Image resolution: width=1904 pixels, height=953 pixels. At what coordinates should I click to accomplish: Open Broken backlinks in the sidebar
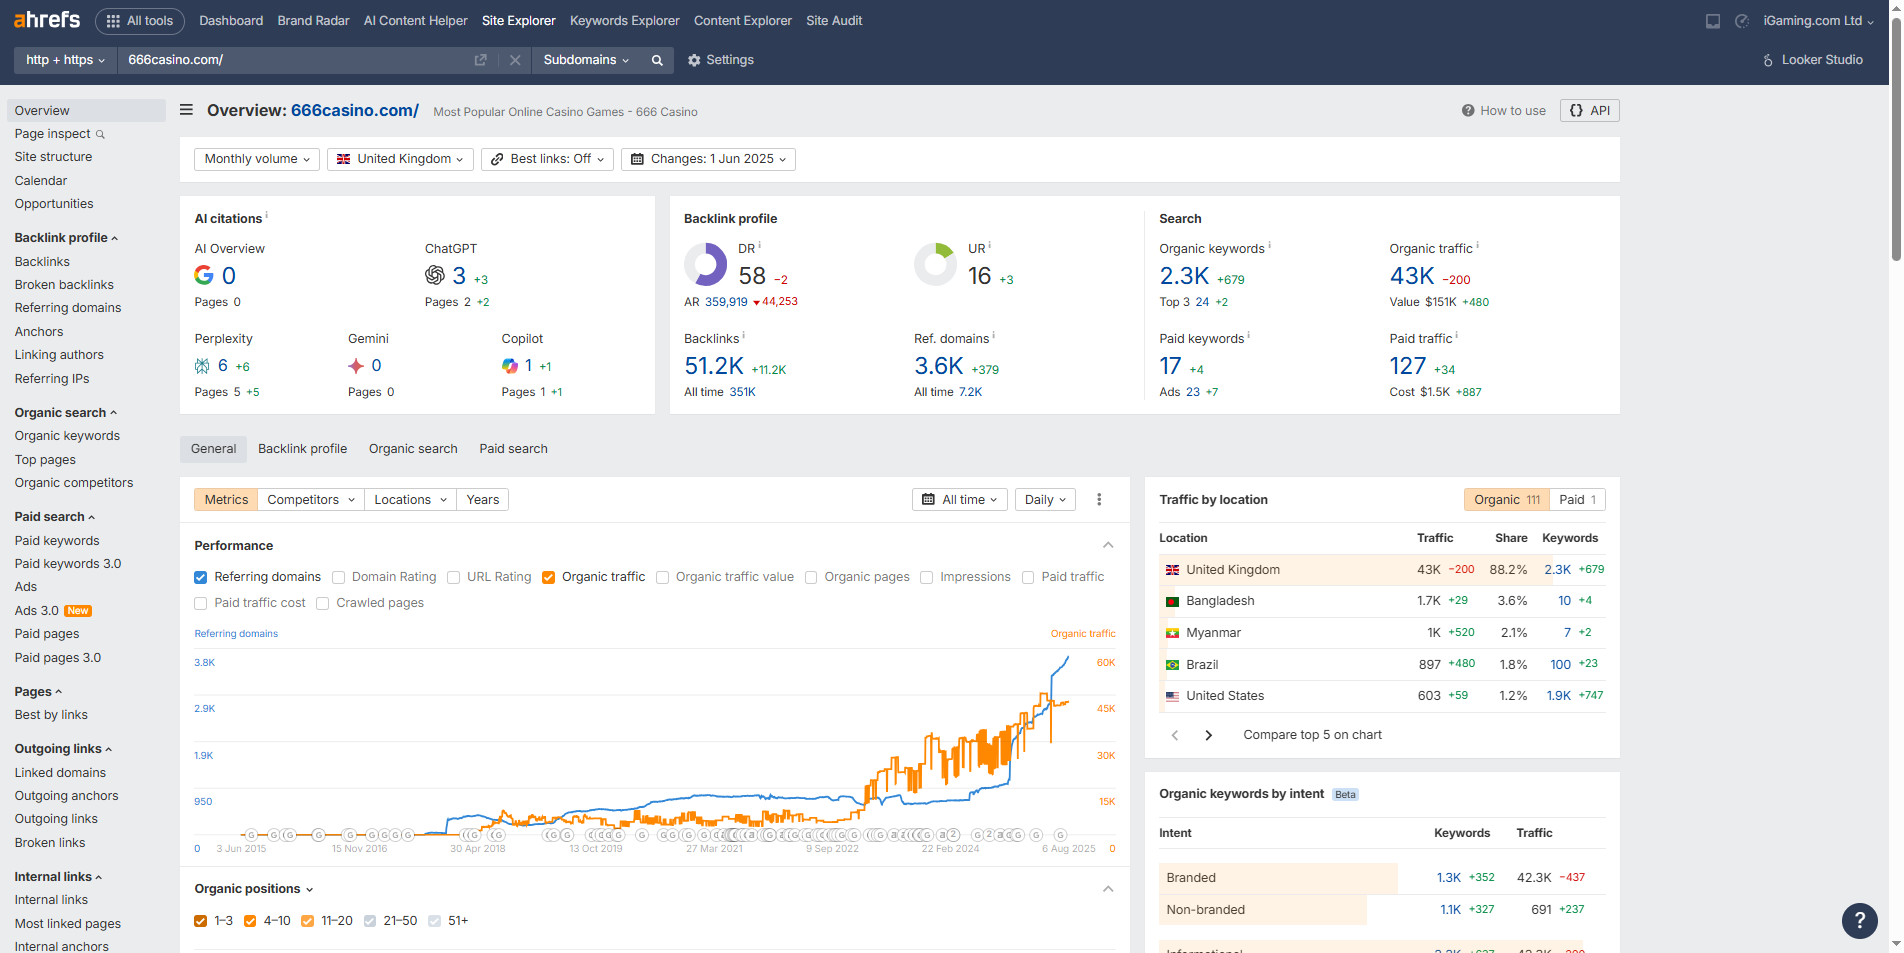point(64,285)
